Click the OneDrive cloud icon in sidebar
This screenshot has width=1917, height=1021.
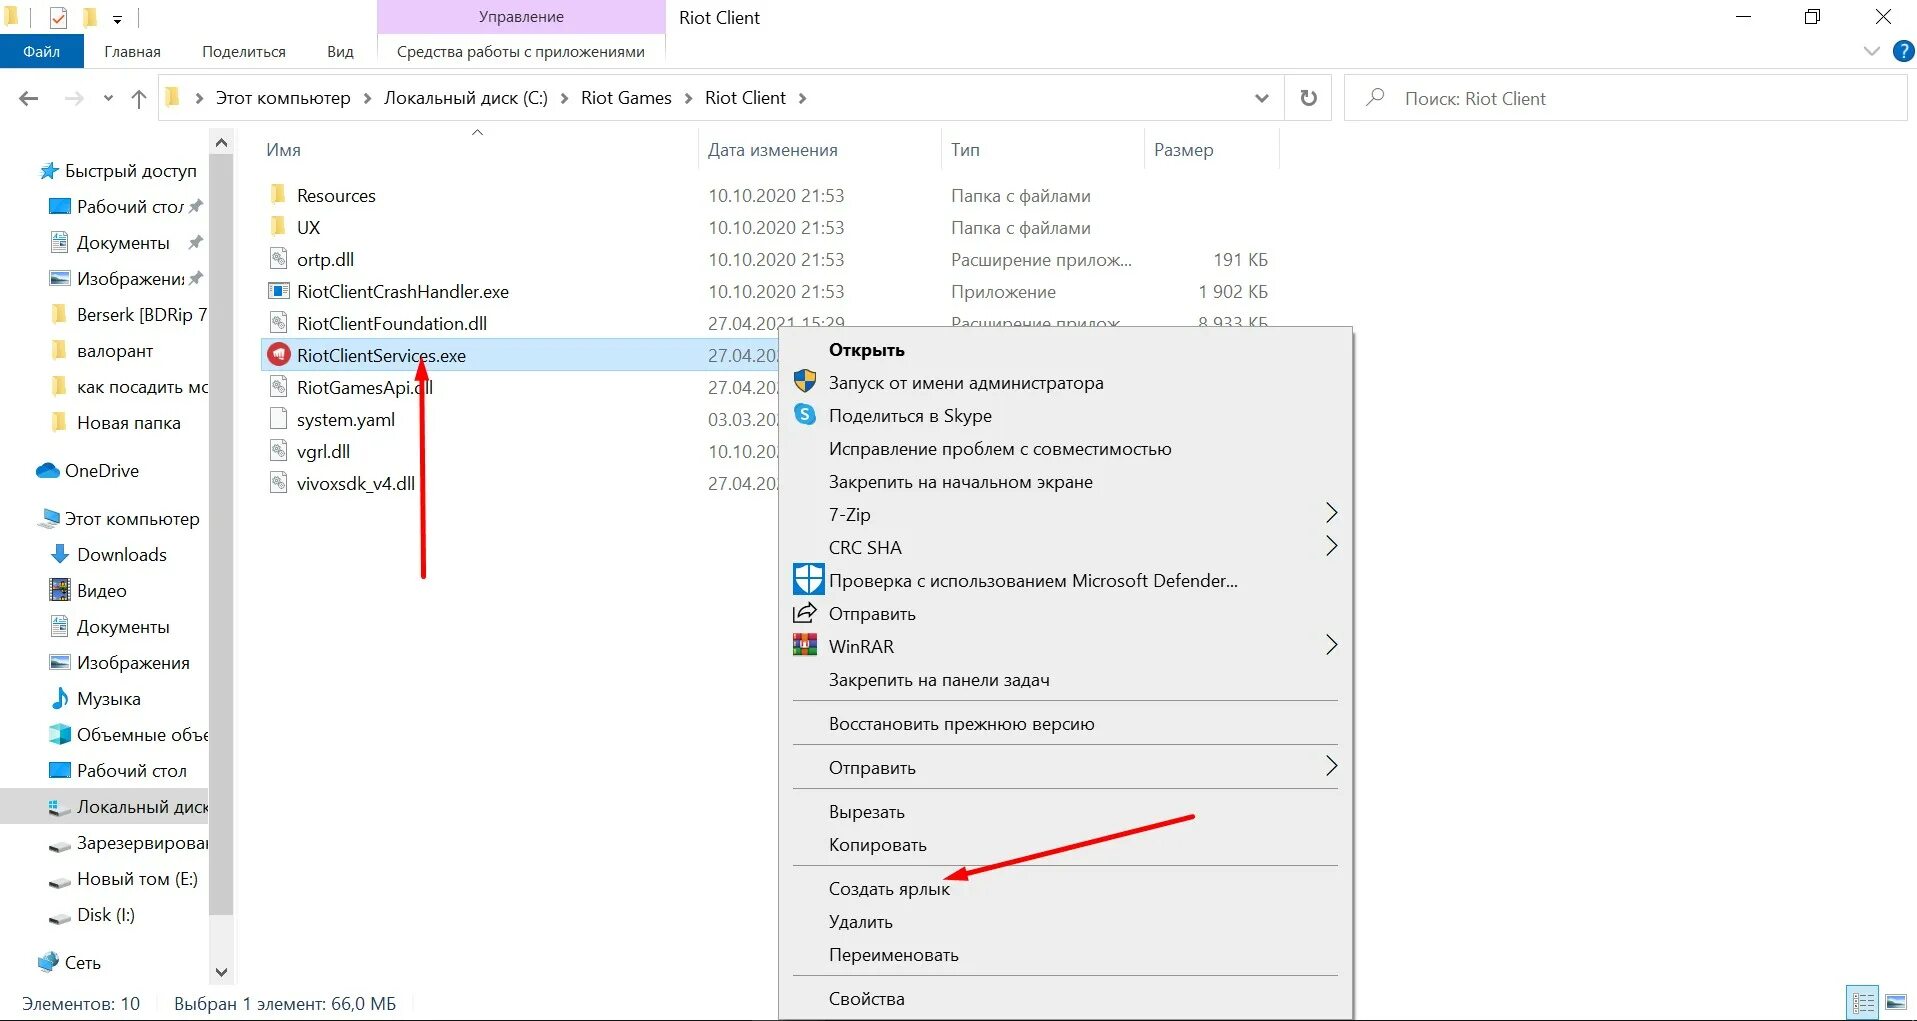(x=47, y=470)
